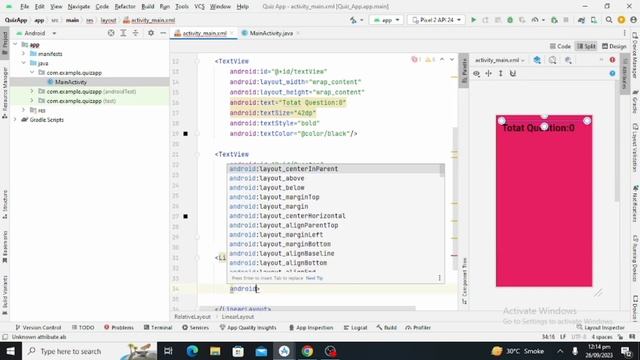Open the Android project view dropdown
This screenshot has width=640, height=360.
(x=36, y=33)
